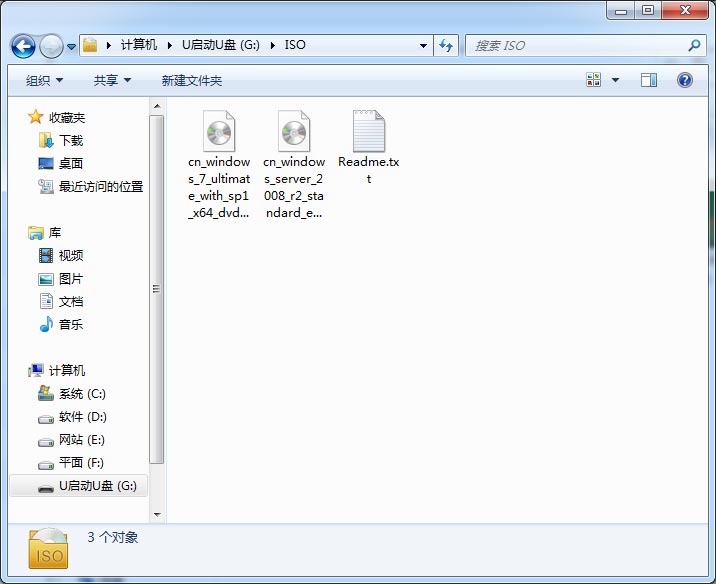
Task: Click 计算机 in the address breadcrumb
Action: click(138, 46)
